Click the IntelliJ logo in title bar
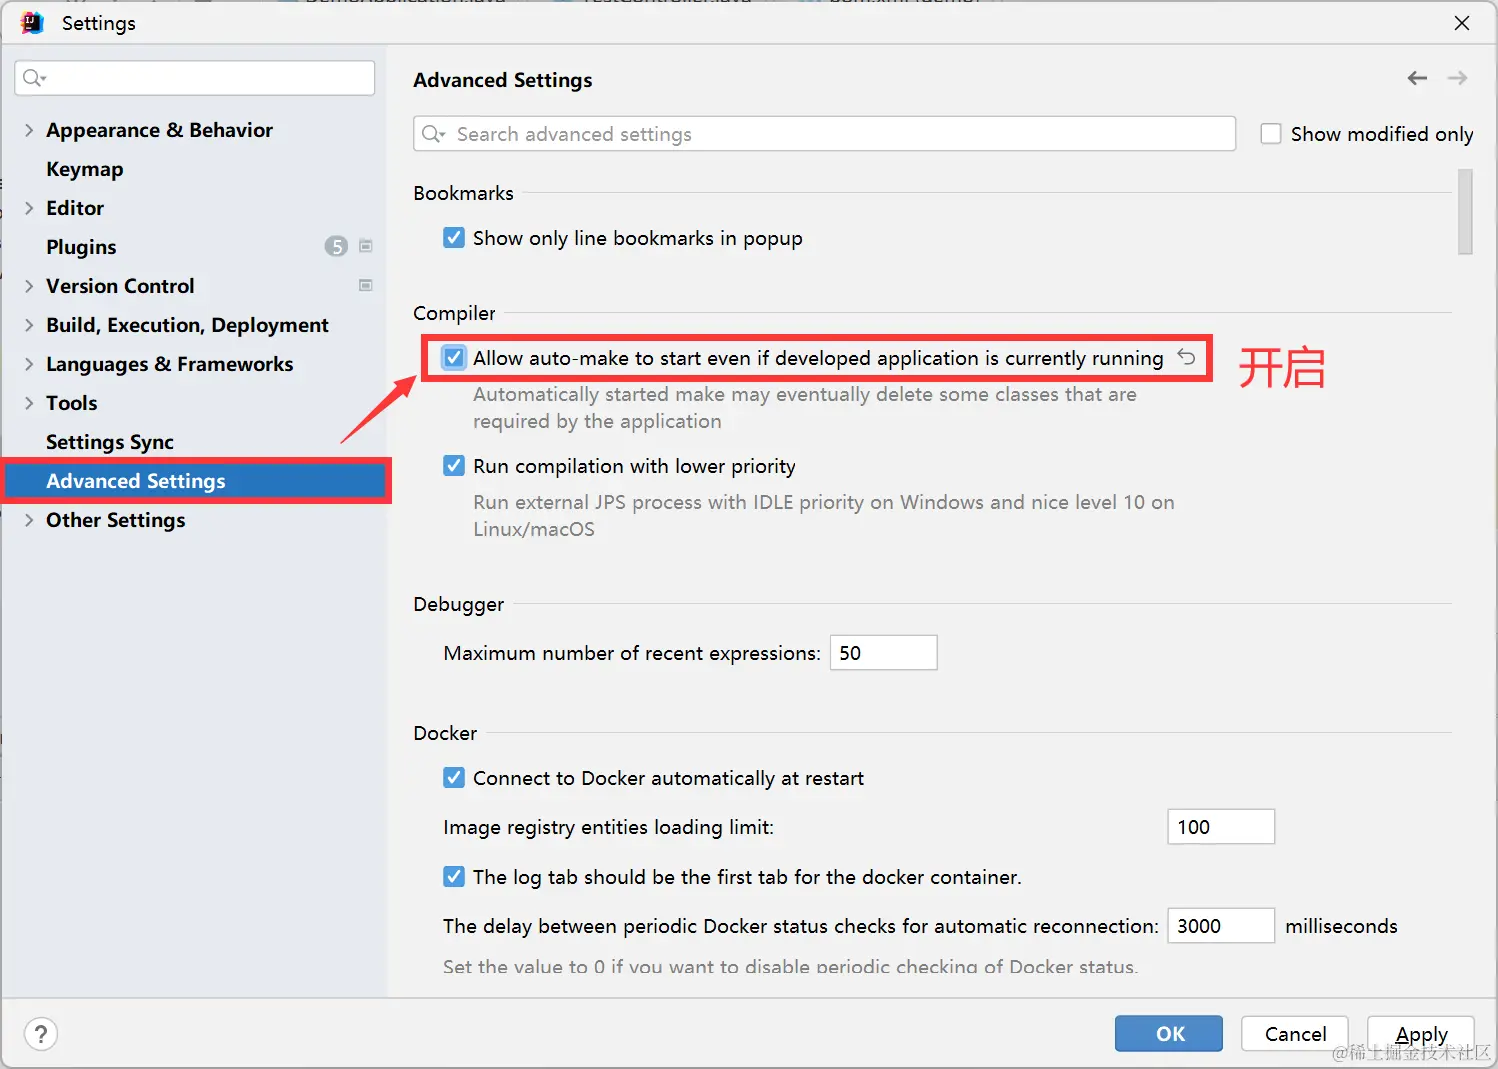 point(31,22)
